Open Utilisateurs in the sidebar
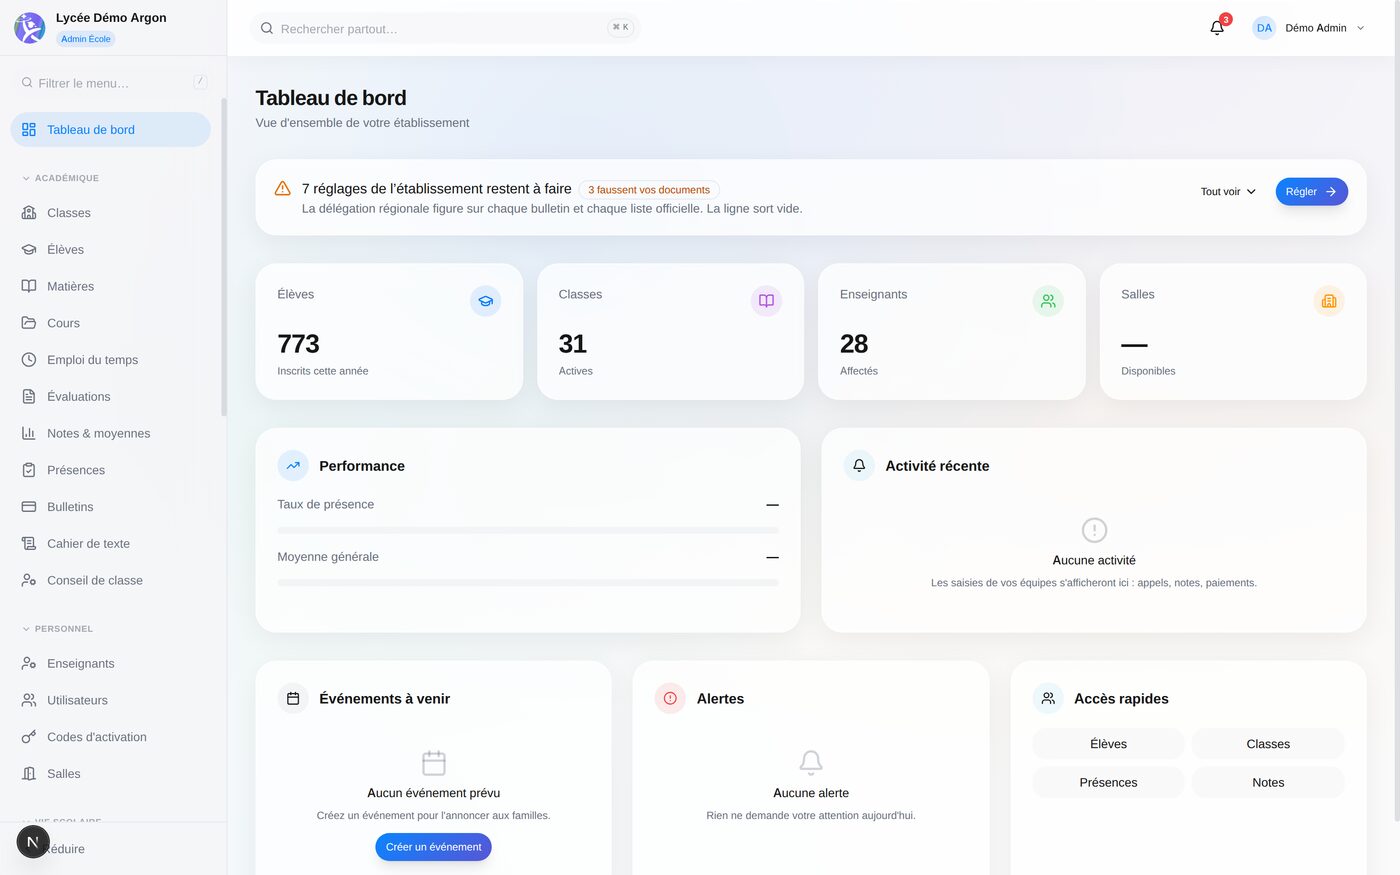Viewport: 1400px width, 875px height. click(x=110, y=700)
